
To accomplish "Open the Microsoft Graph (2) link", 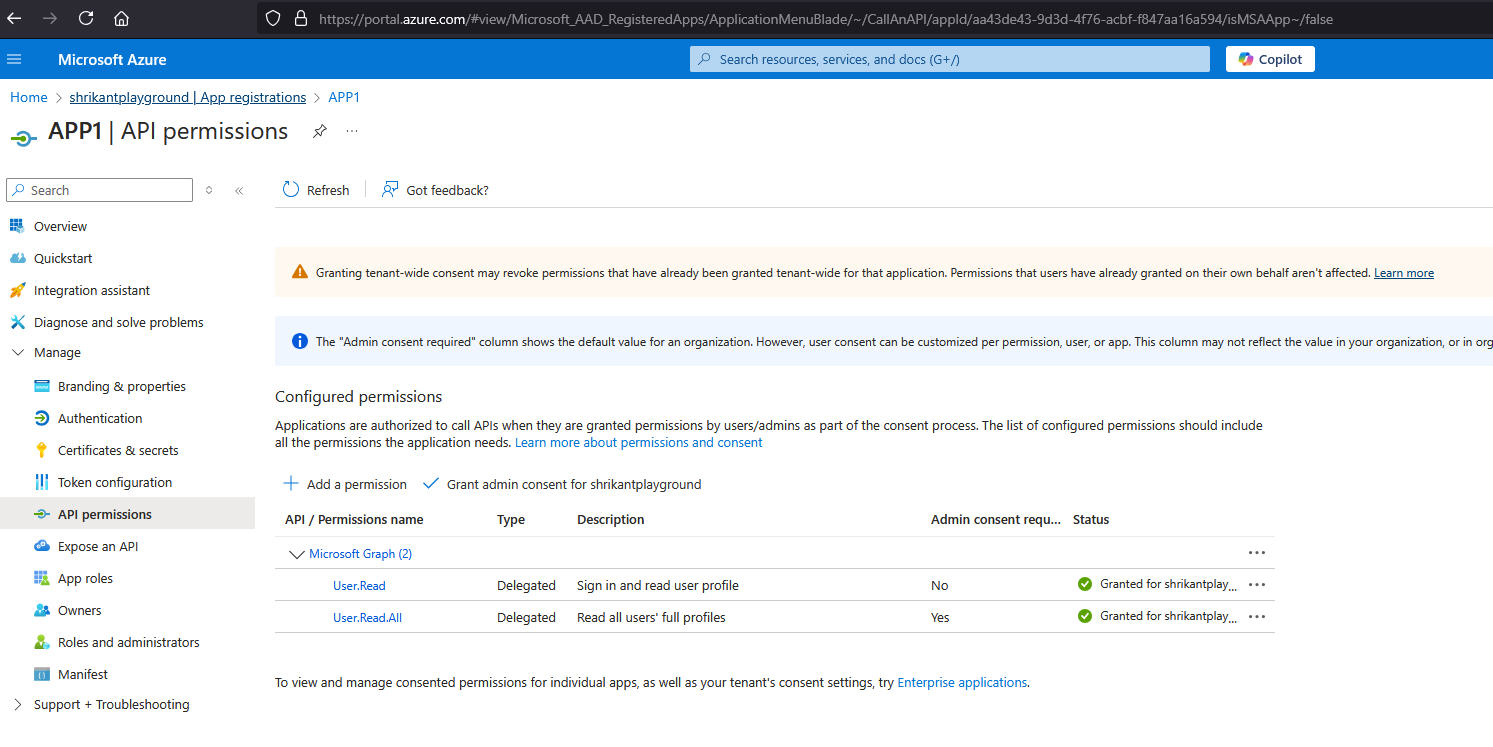I will [x=360, y=553].
